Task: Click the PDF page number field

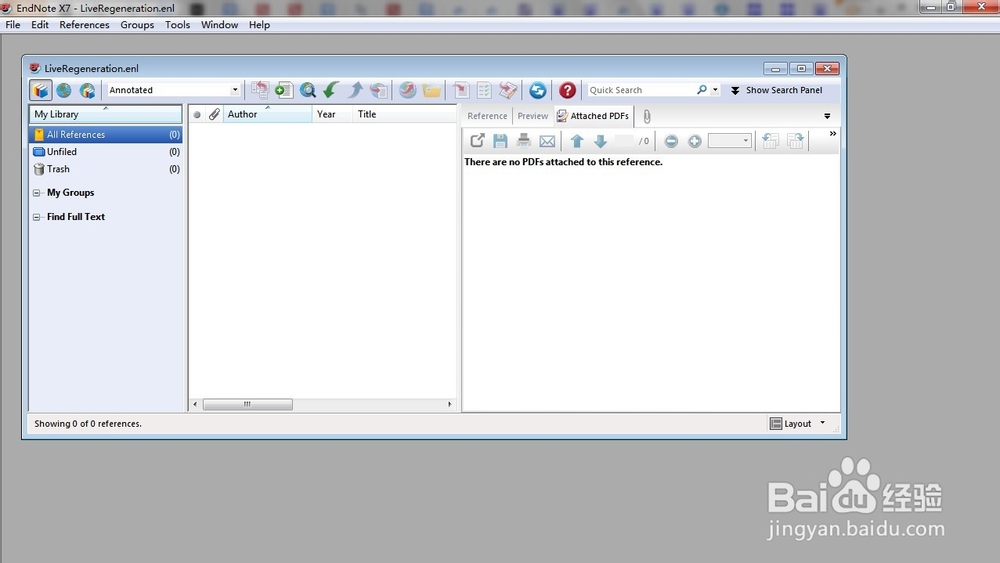Action: click(x=624, y=141)
